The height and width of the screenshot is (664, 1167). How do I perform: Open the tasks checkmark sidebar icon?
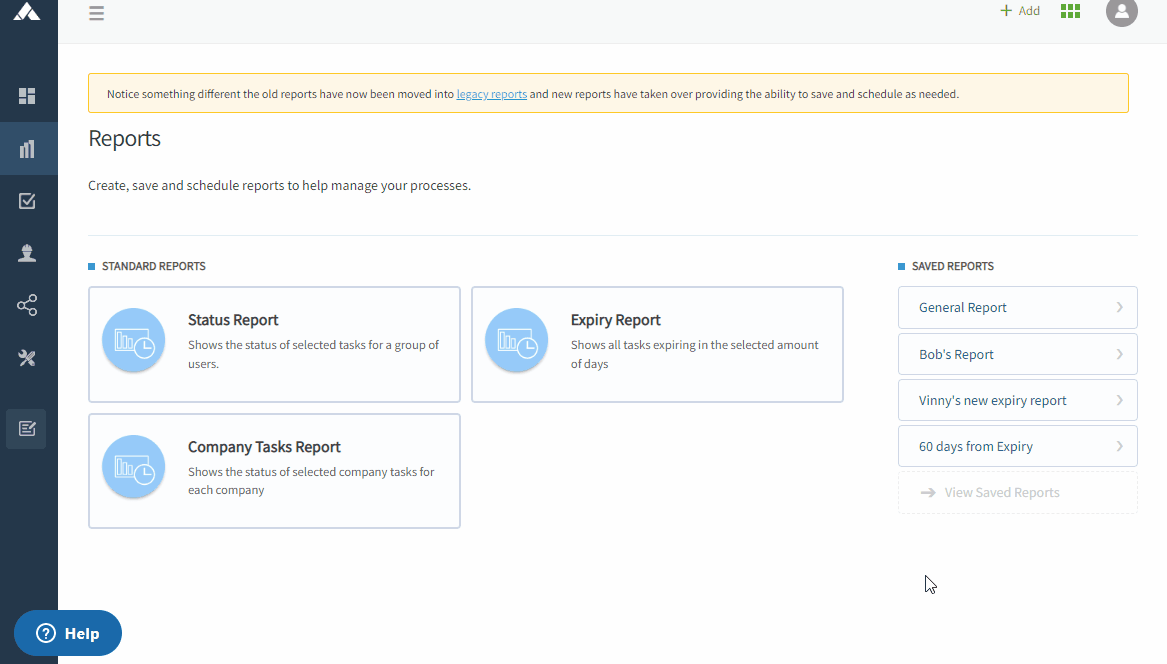tap(27, 201)
